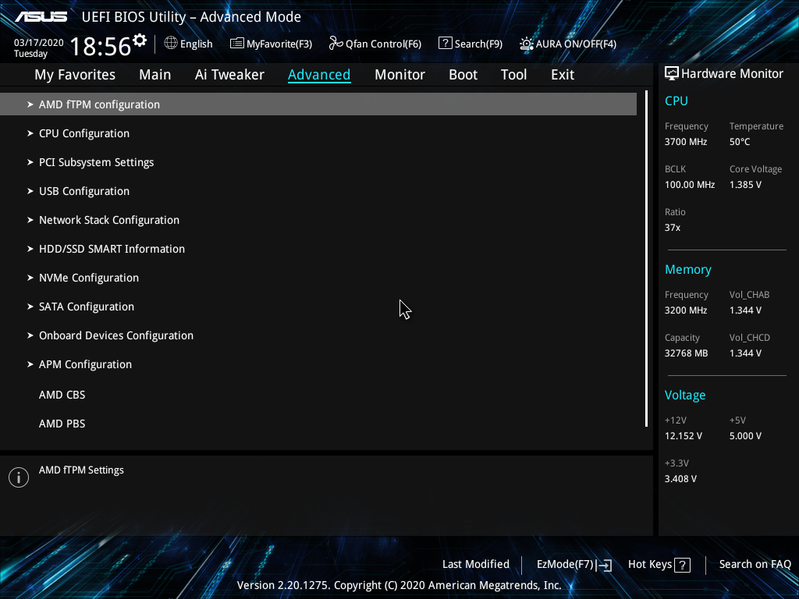
Task: Select English language button
Action: pyautogui.click(x=196, y=44)
